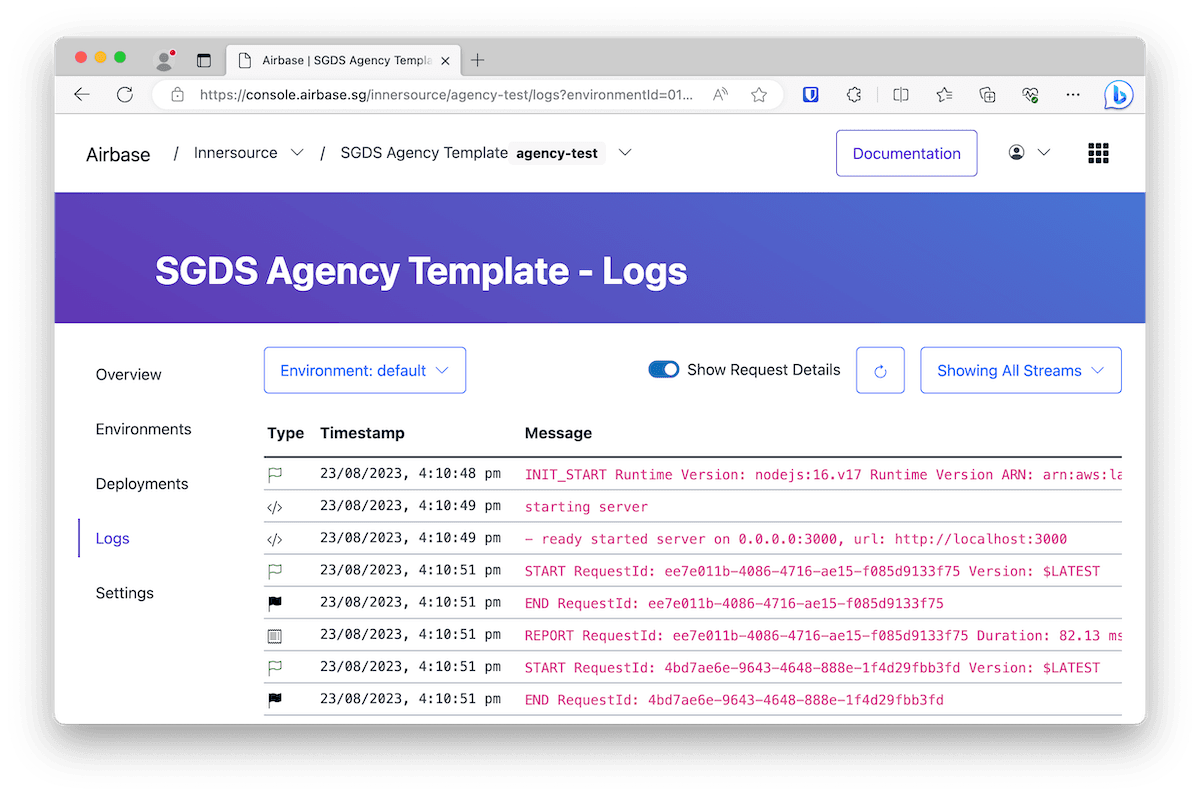This screenshot has height=796, width=1200.
Task: Click the code icon on ready started server row
Action: click(x=275, y=539)
